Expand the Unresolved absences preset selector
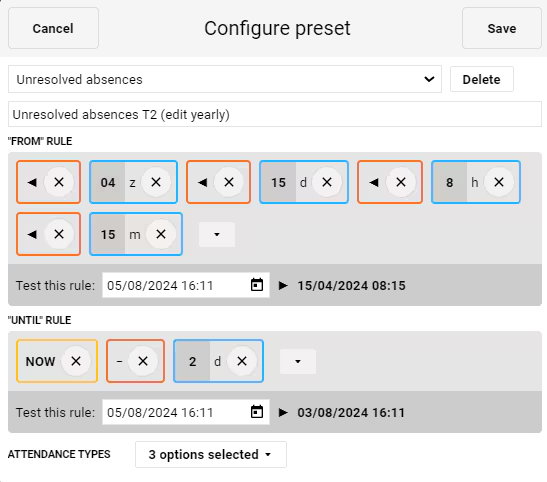 tap(225, 79)
